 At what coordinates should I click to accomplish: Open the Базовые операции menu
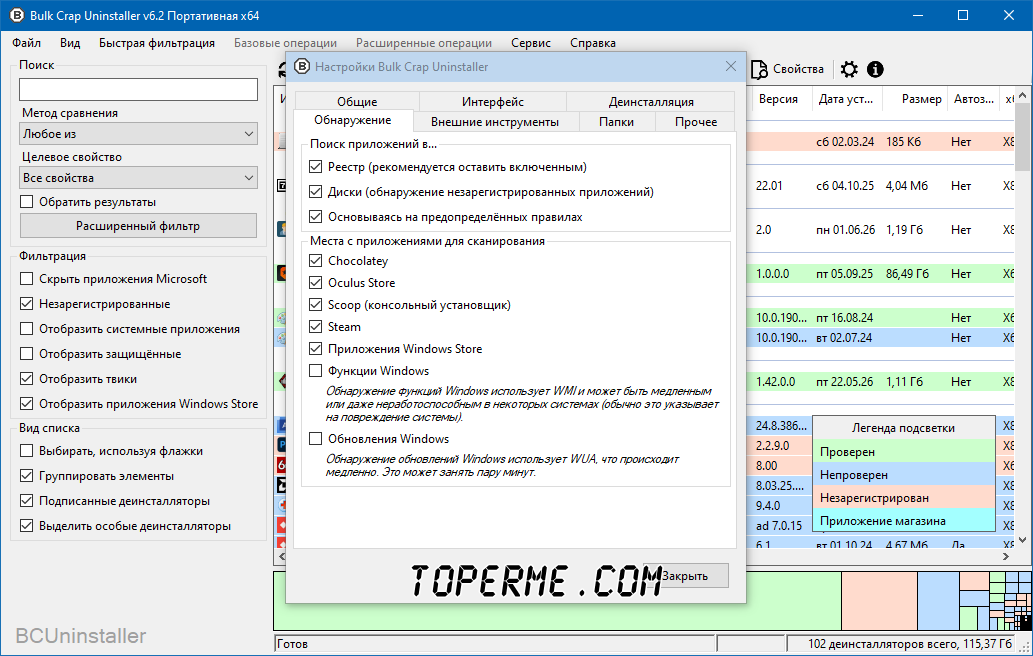point(285,43)
